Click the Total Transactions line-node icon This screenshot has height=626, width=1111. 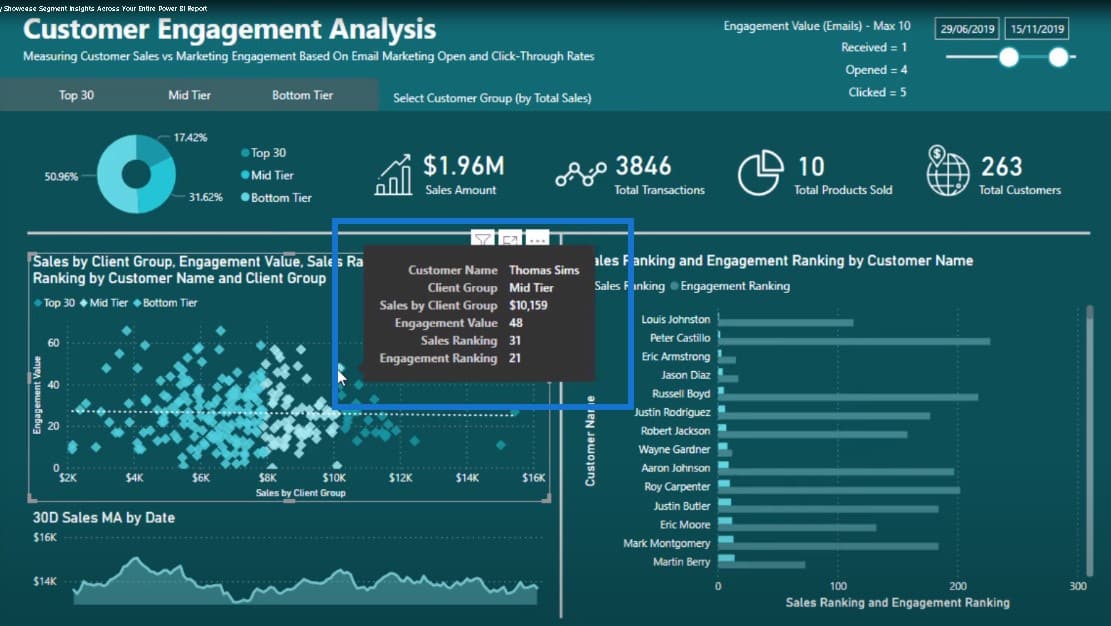[x=580, y=173]
